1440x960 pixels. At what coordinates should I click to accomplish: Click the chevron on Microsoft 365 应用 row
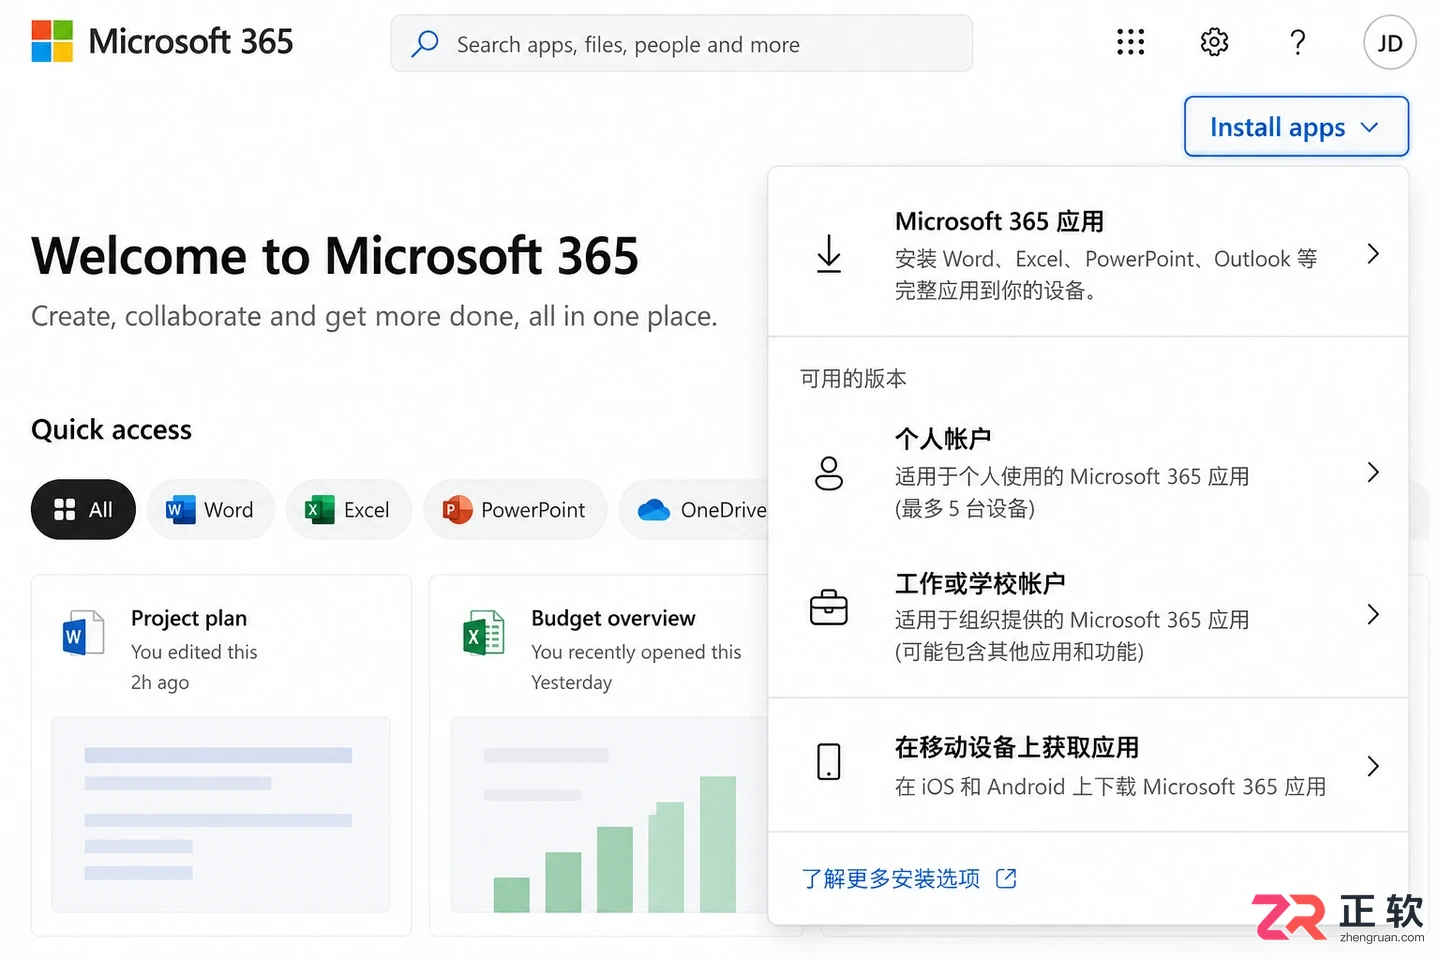click(1373, 254)
